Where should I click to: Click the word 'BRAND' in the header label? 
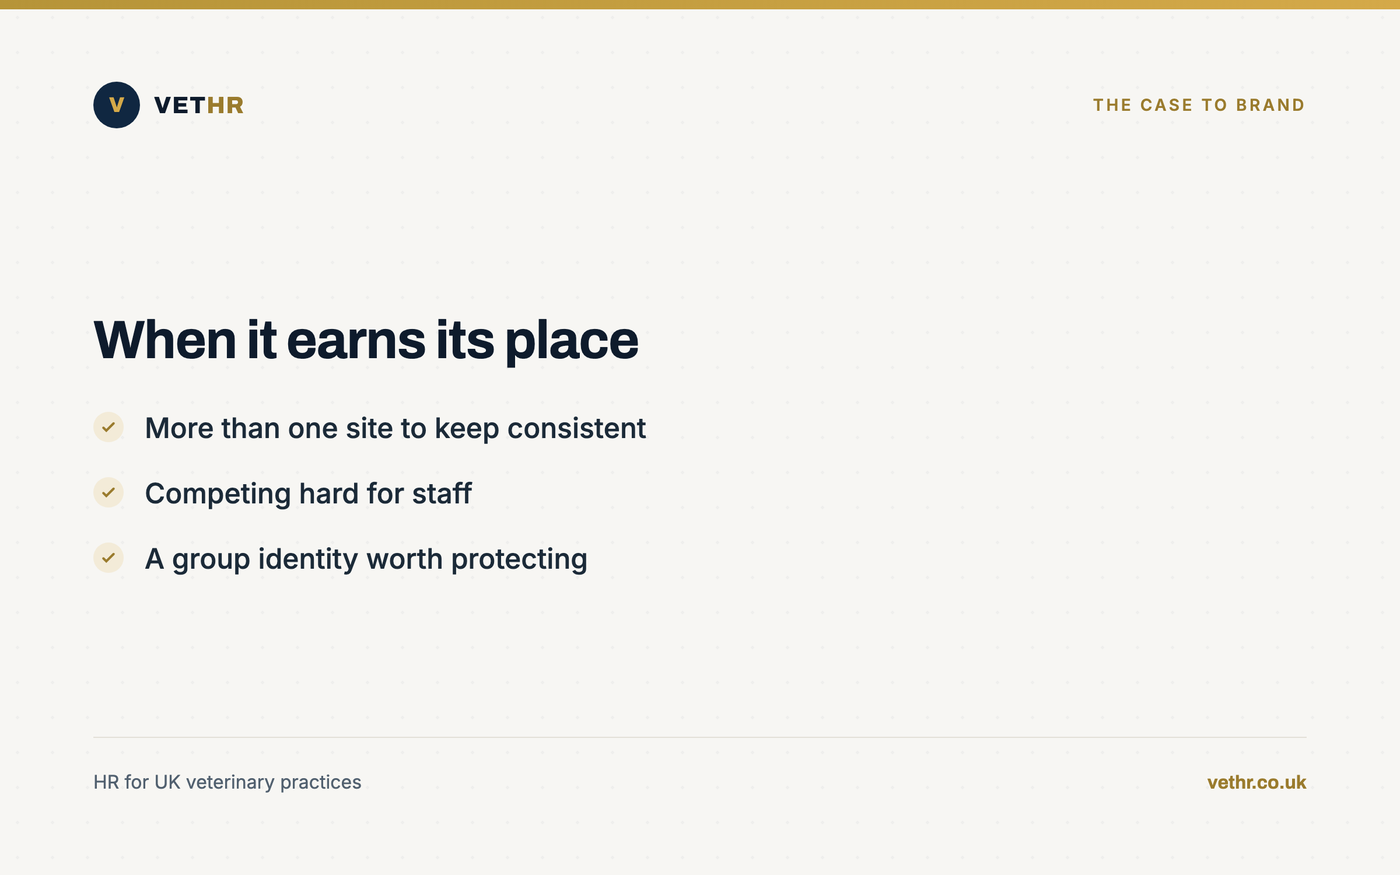pyautogui.click(x=1270, y=105)
